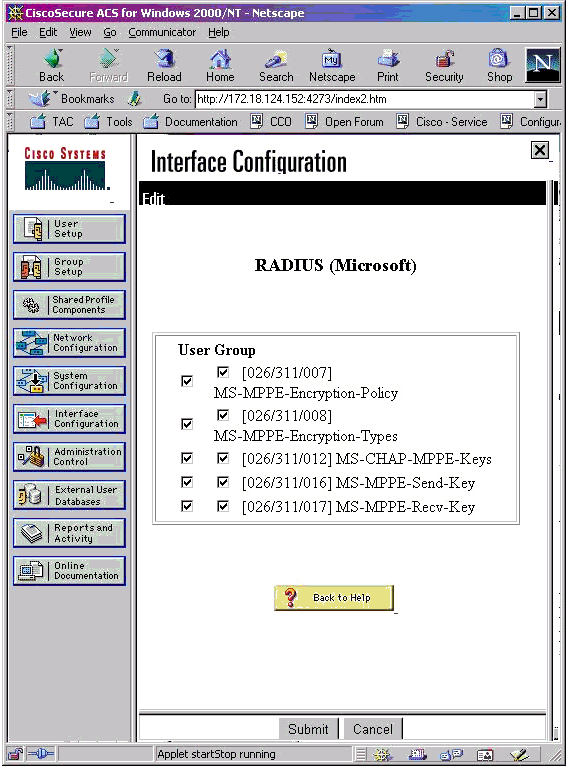
Task: Open Administration Control section
Action: pyautogui.click(x=69, y=457)
